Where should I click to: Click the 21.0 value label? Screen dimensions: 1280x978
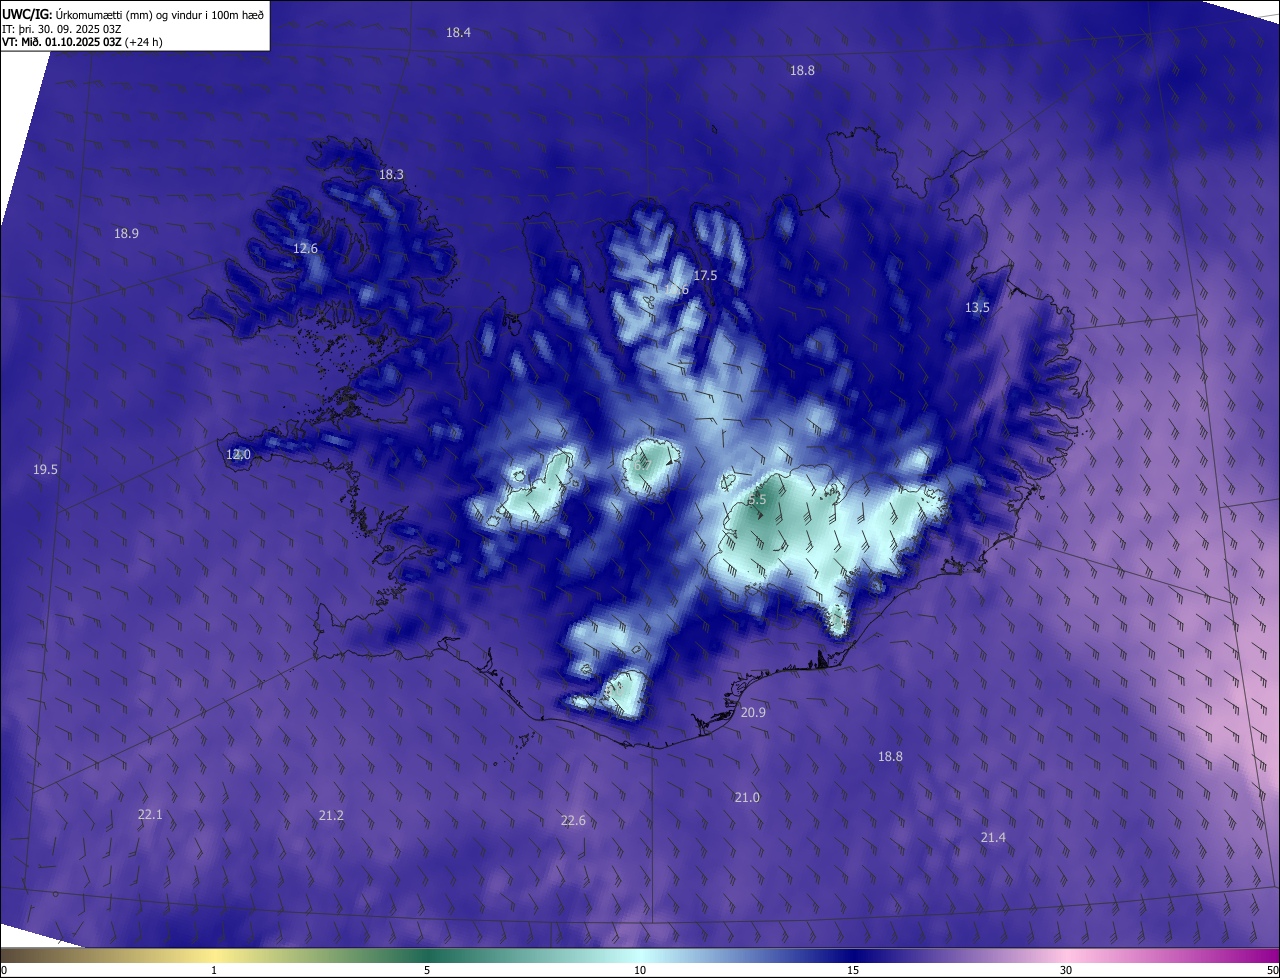click(747, 798)
